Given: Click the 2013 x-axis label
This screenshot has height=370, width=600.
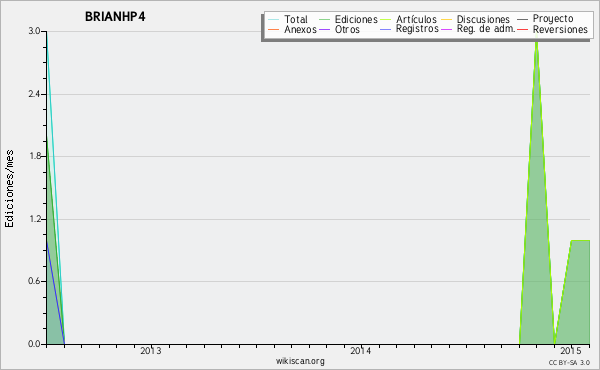Looking at the screenshot, I should click(x=150, y=351).
